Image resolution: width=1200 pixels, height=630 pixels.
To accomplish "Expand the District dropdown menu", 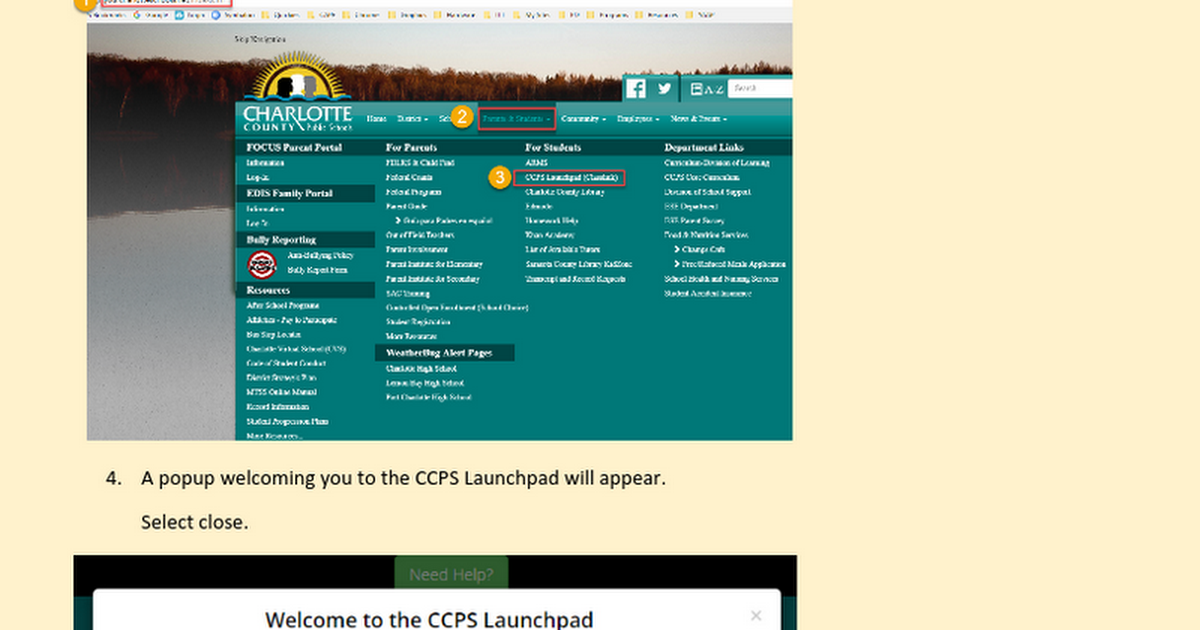I will tap(413, 119).
